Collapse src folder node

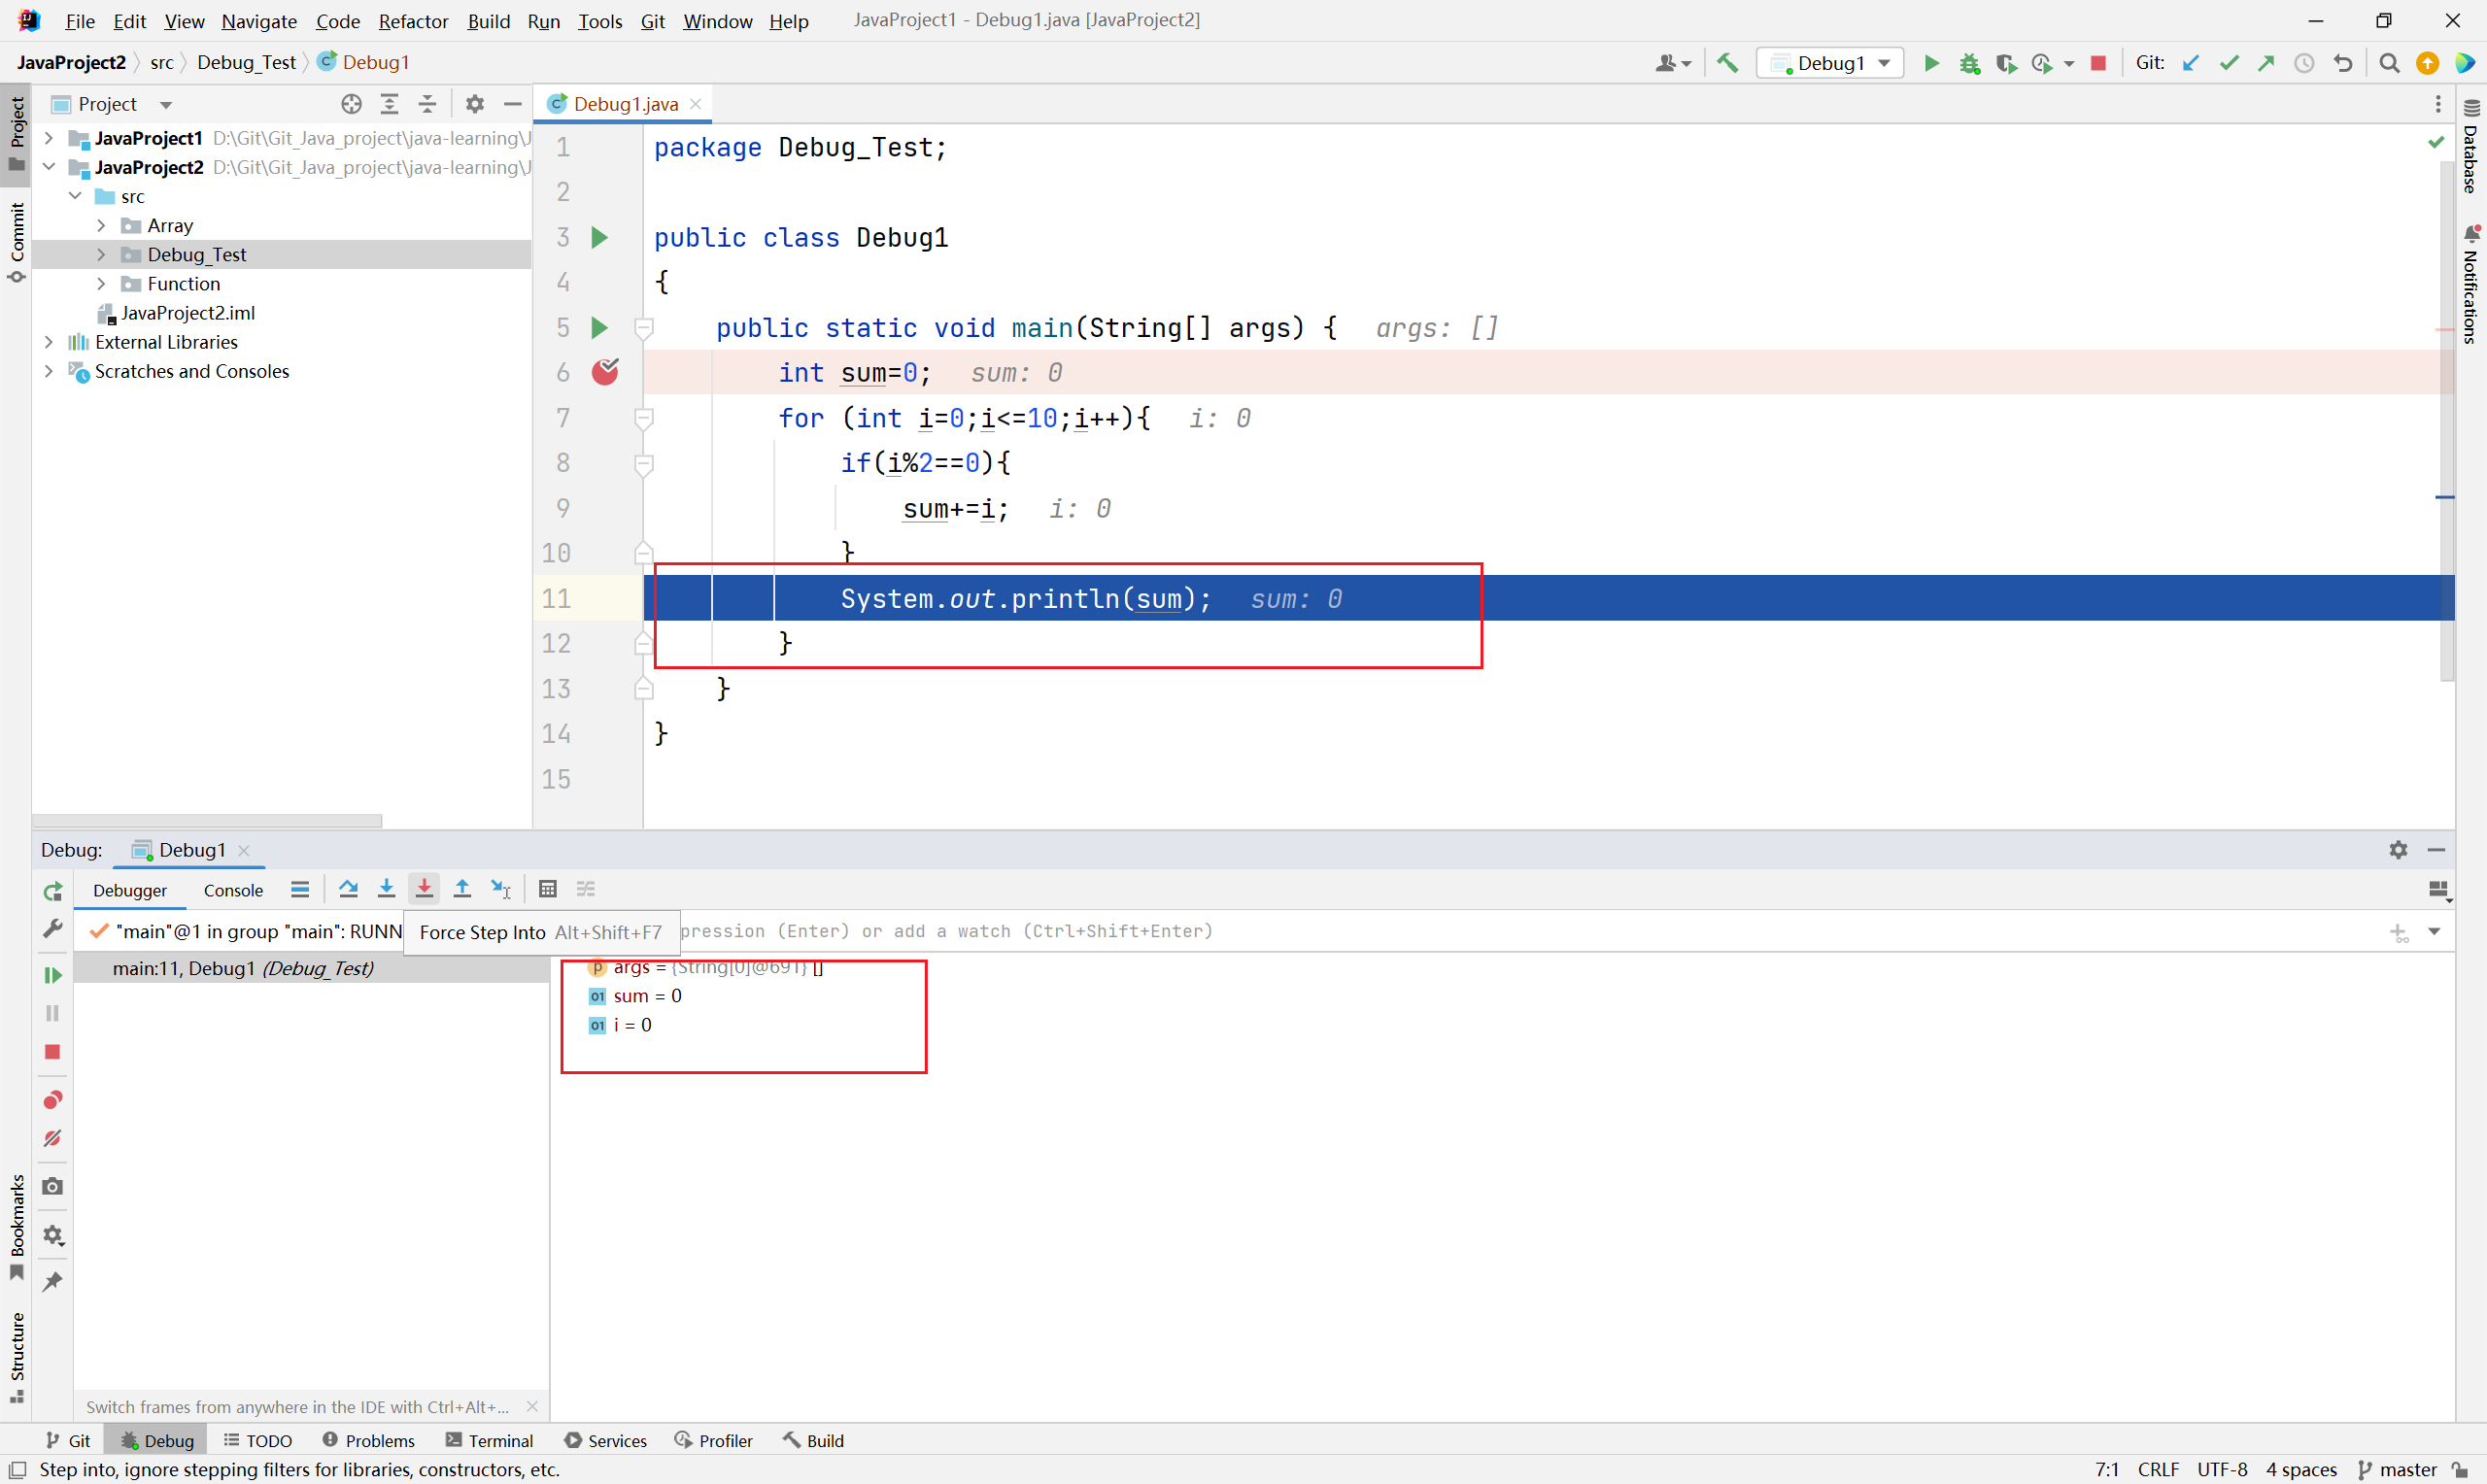[x=75, y=196]
